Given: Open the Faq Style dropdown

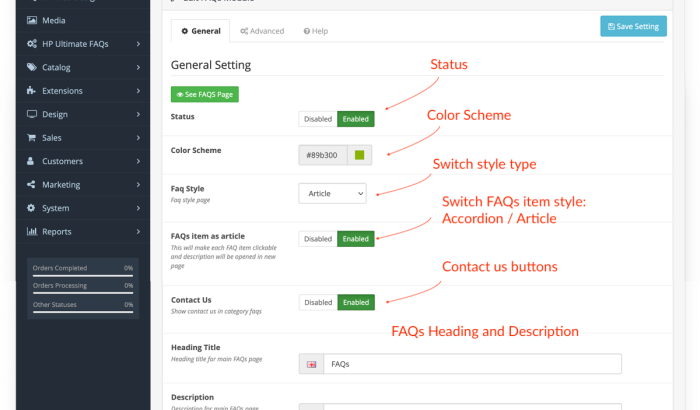Looking at the screenshot, I should pos(333,193).
